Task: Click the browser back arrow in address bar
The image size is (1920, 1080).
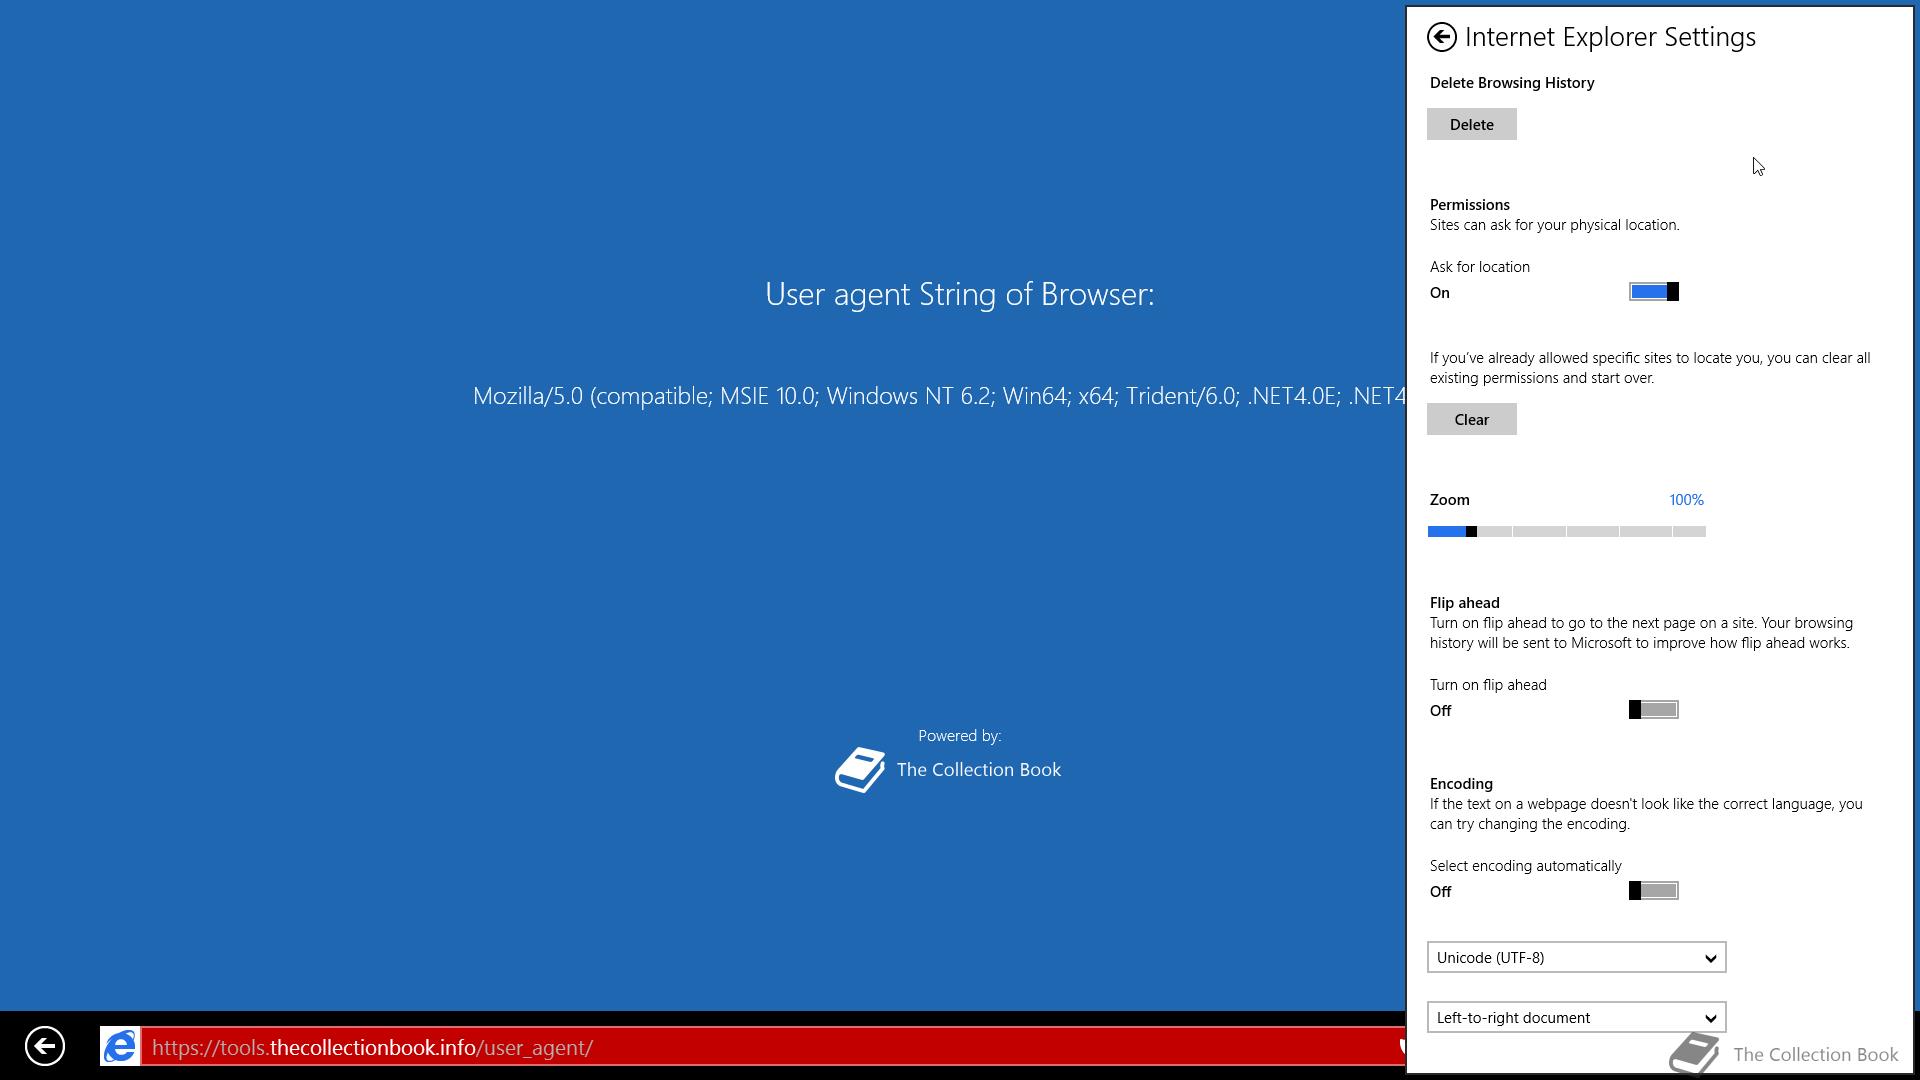Action: 45,1047
